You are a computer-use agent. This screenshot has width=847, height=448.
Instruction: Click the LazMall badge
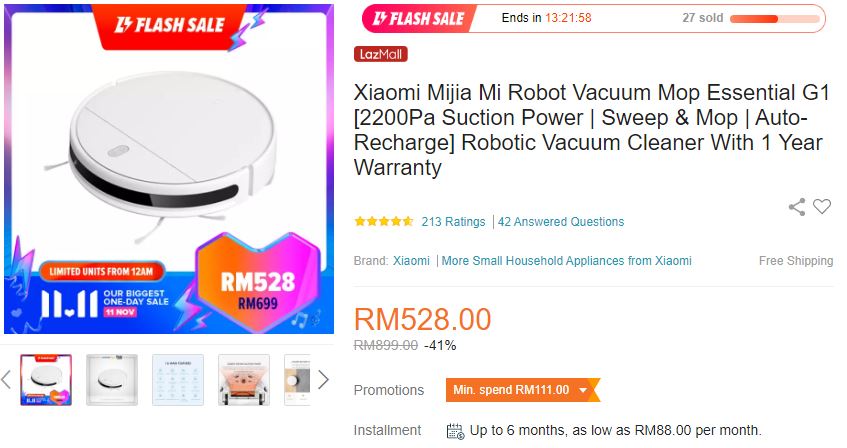[380, 54]
